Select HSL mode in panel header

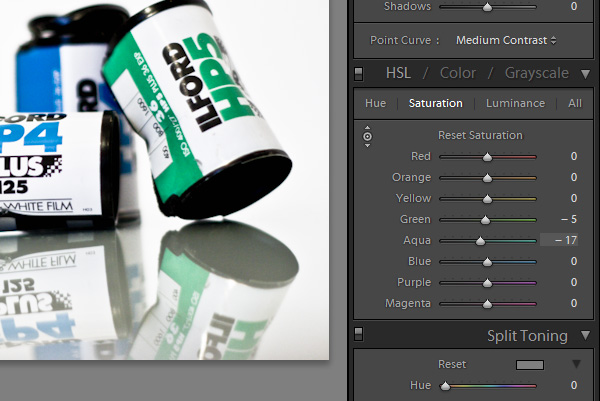click(x=398, y=73)
